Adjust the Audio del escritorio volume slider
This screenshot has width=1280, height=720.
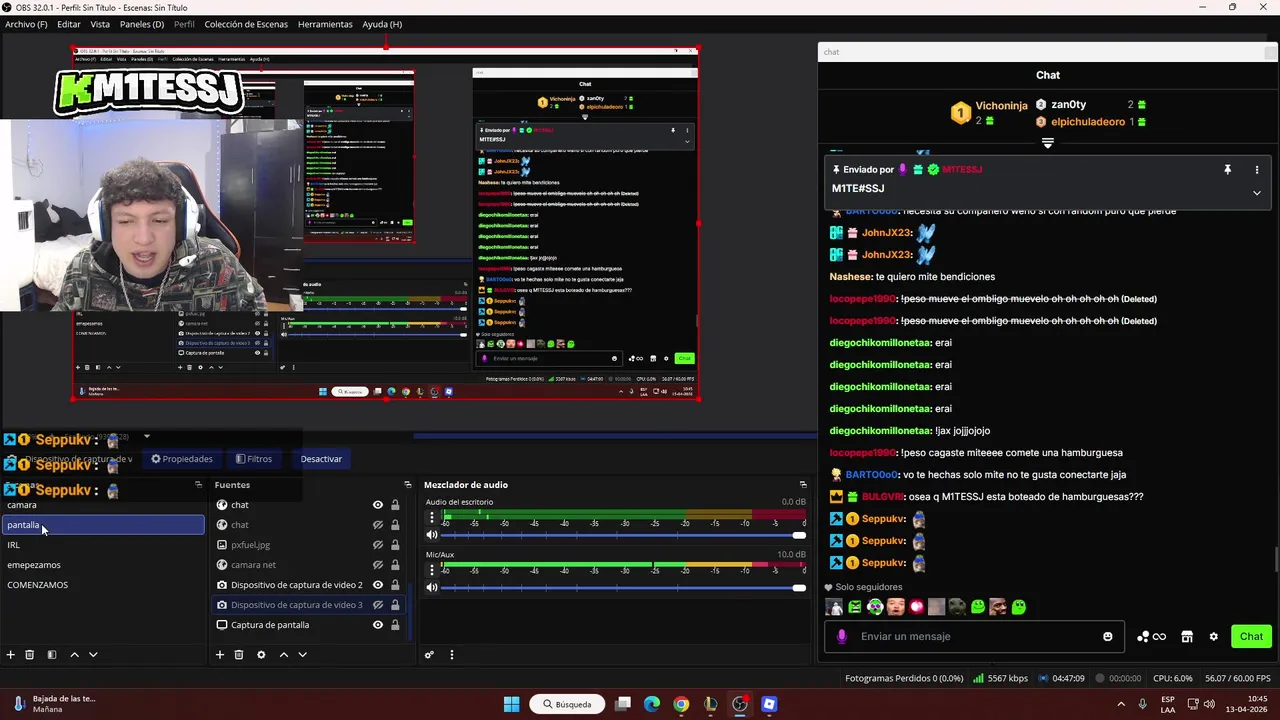[623, 535]
